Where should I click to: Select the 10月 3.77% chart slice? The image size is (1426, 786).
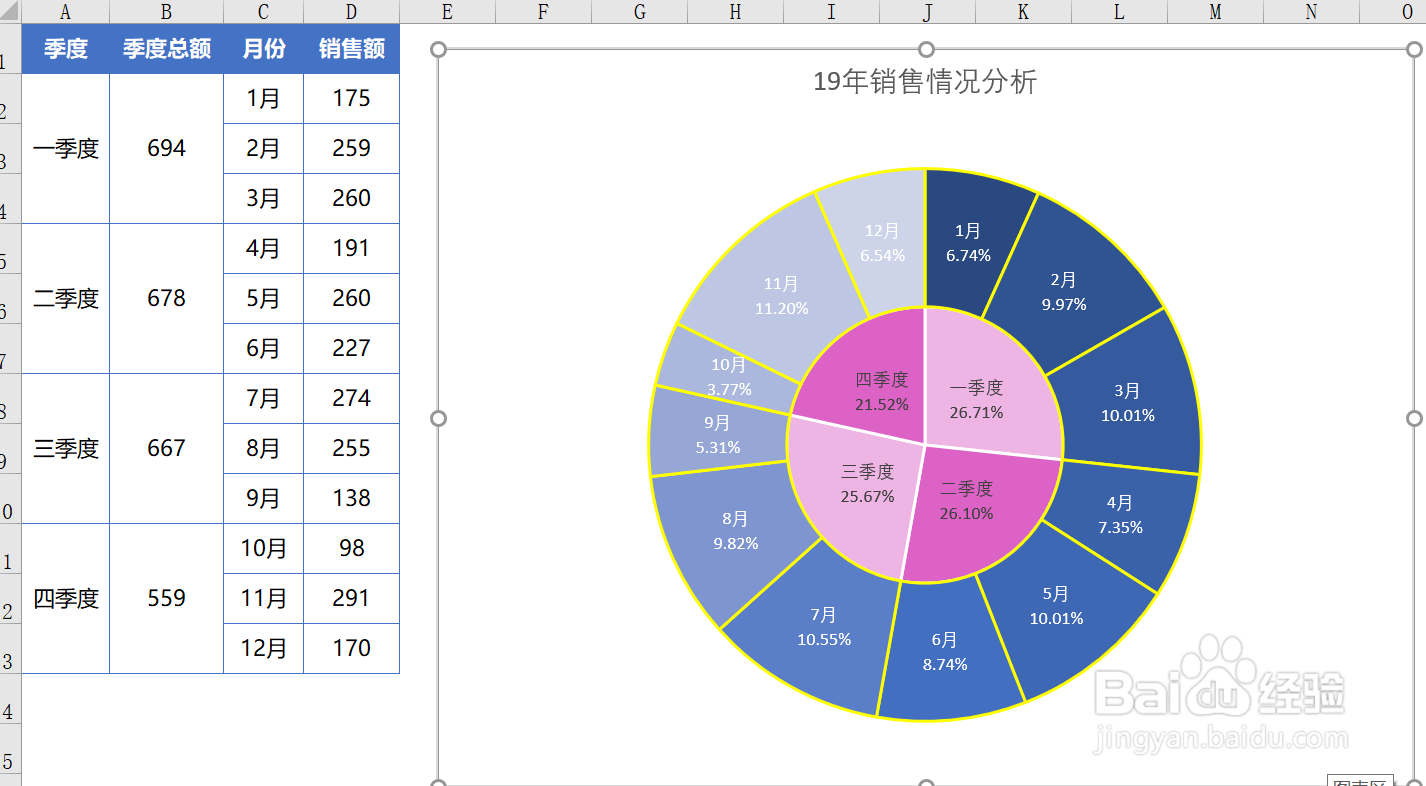[730, 377]
